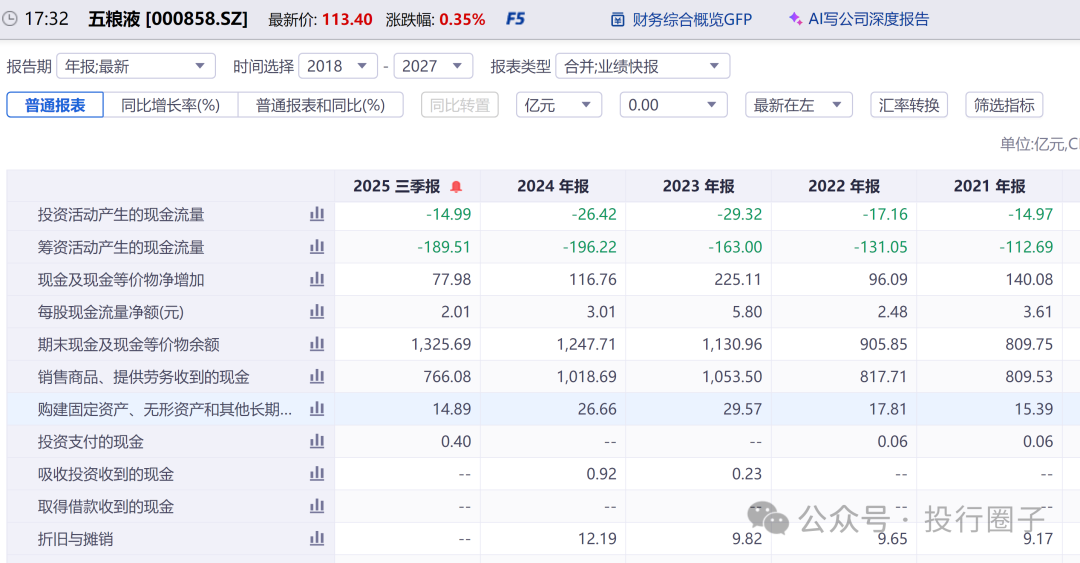This screenshot has height=563, width=1080.
Task: Open 财务综合概览GFP link
Action: pyautogui.click(x=692, y=20)
